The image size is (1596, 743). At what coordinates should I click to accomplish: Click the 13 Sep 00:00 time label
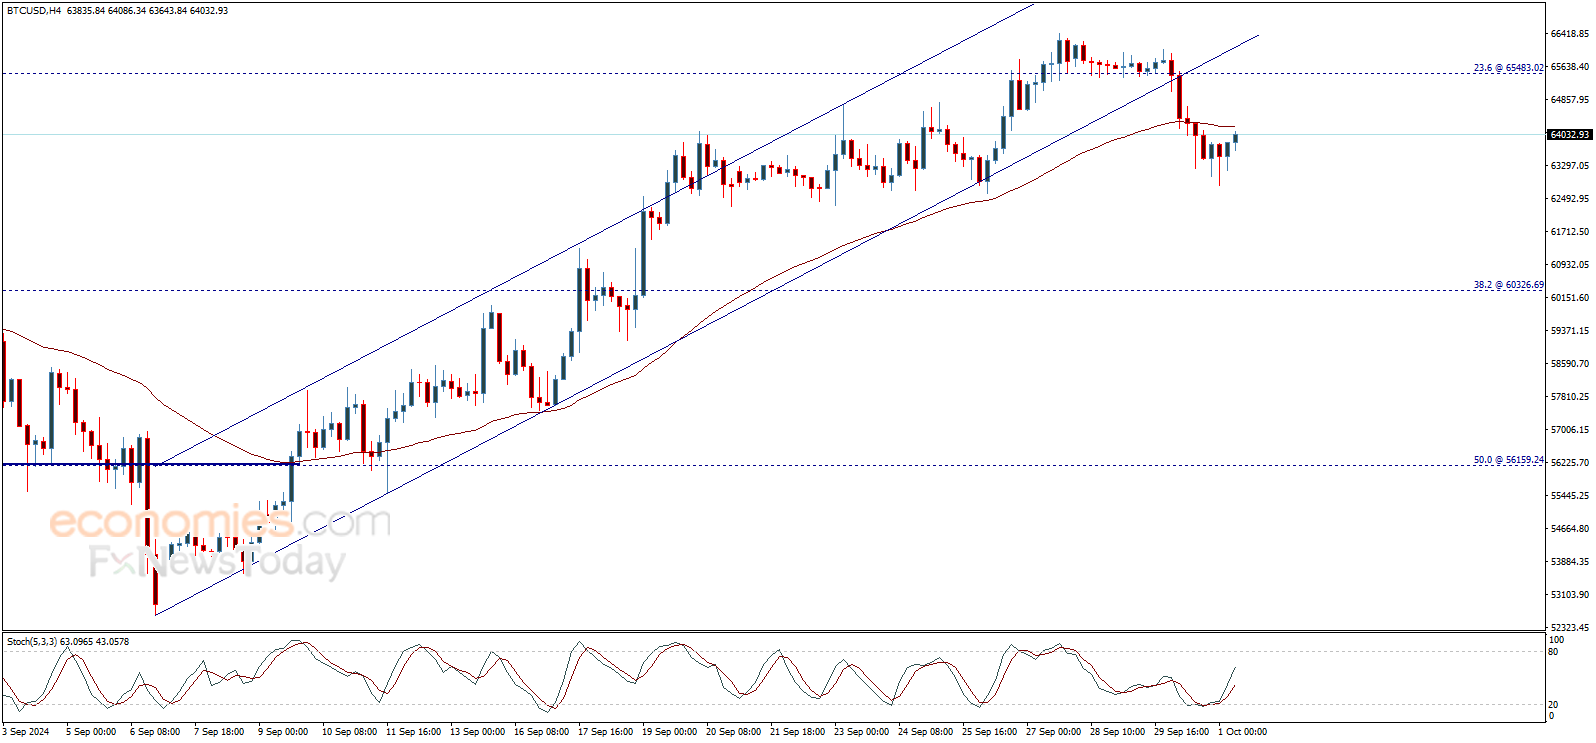click(x=477, y=732)
